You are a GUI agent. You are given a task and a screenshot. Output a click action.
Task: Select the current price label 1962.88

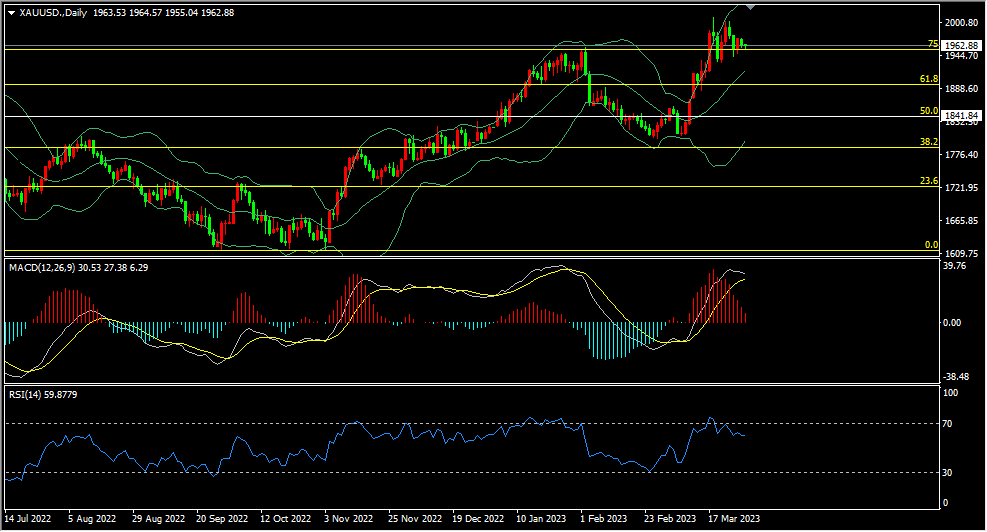click(x=962, y=45)
